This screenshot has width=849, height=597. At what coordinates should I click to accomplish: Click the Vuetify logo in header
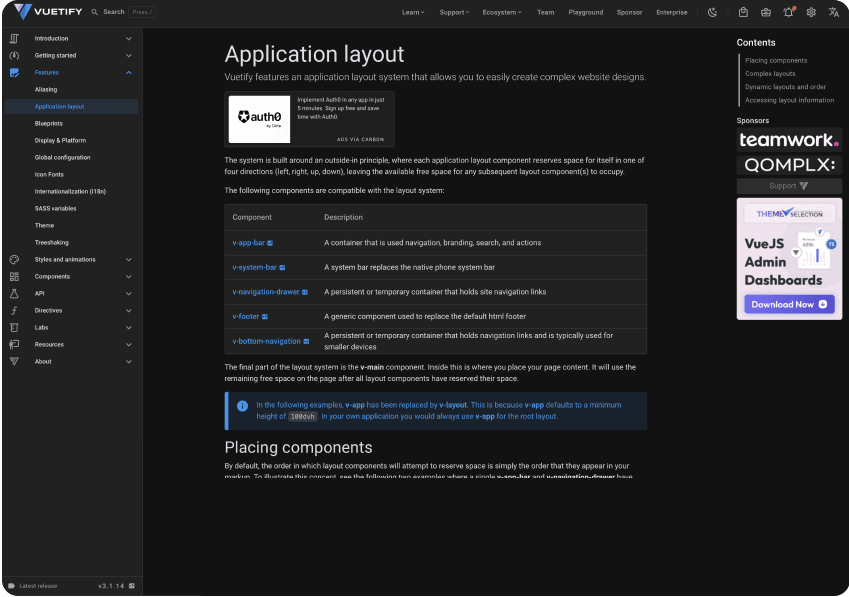[48, 11]
